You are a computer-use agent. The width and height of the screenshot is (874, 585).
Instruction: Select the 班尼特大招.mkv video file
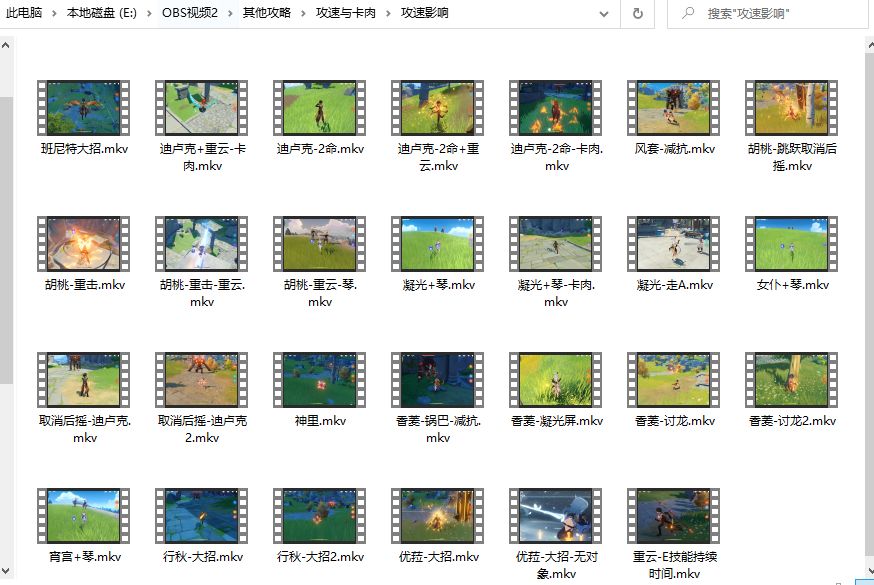[84, 118]
